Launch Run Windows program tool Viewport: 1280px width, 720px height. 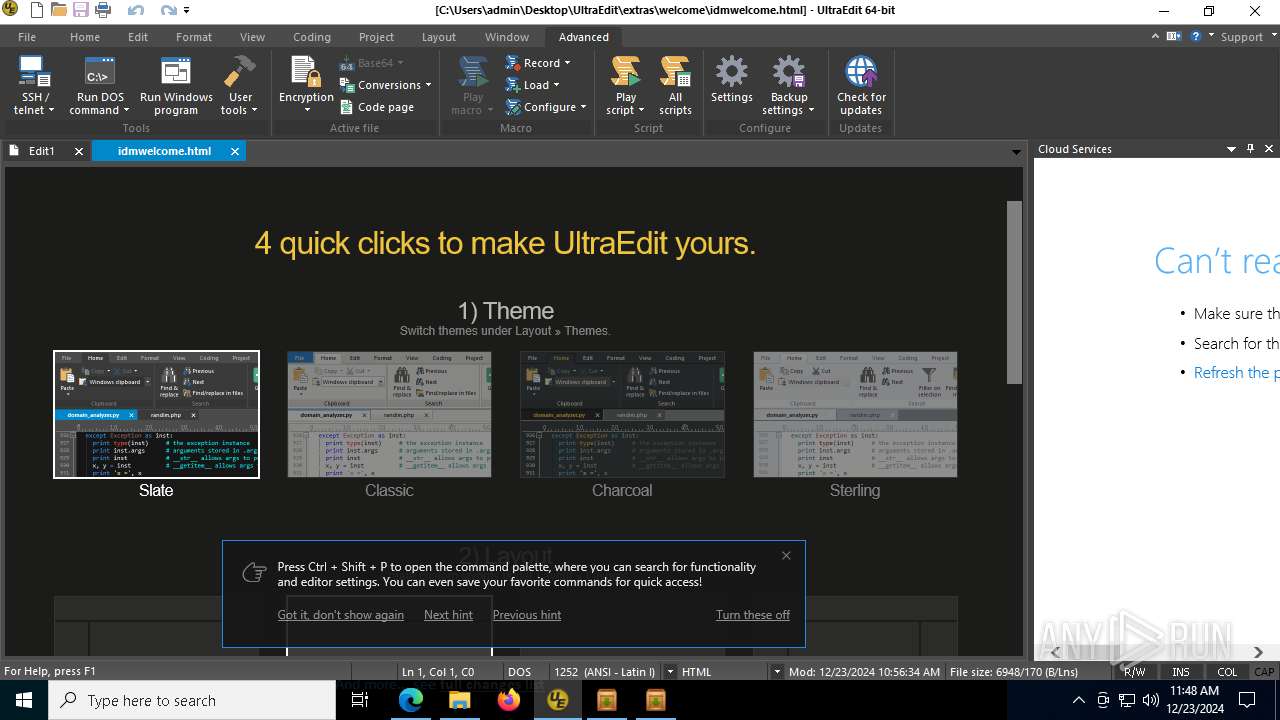pyautogui.click(x=176, y=86)
